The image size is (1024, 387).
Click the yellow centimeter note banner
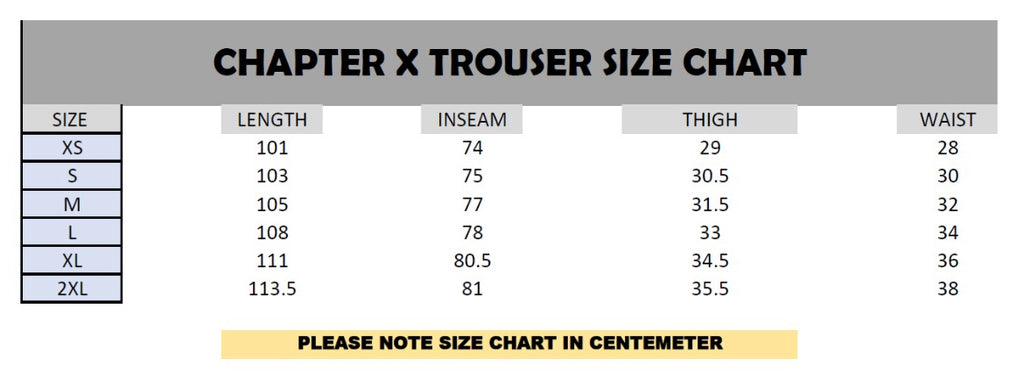click(x=509, y=344)
